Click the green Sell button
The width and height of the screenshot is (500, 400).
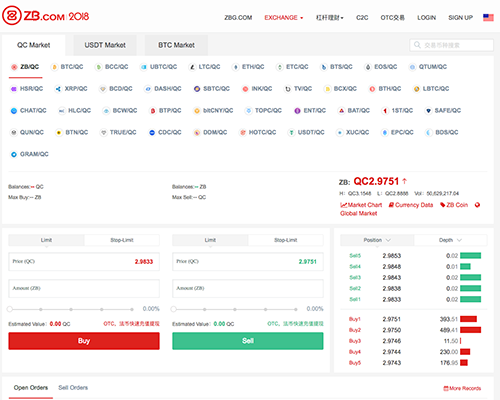[x=248, y=341]
